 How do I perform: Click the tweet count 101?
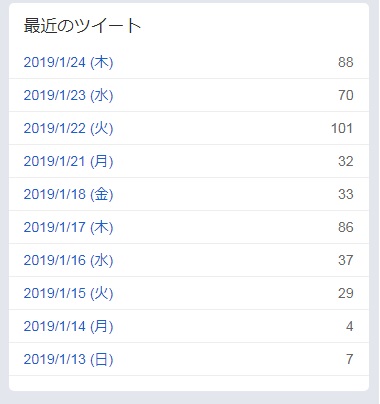coord(342,128)
